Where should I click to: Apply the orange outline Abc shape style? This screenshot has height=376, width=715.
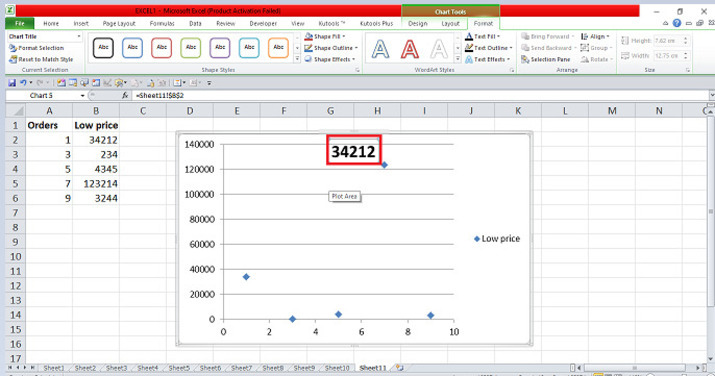pyautogui.click(x=278, y=48)
